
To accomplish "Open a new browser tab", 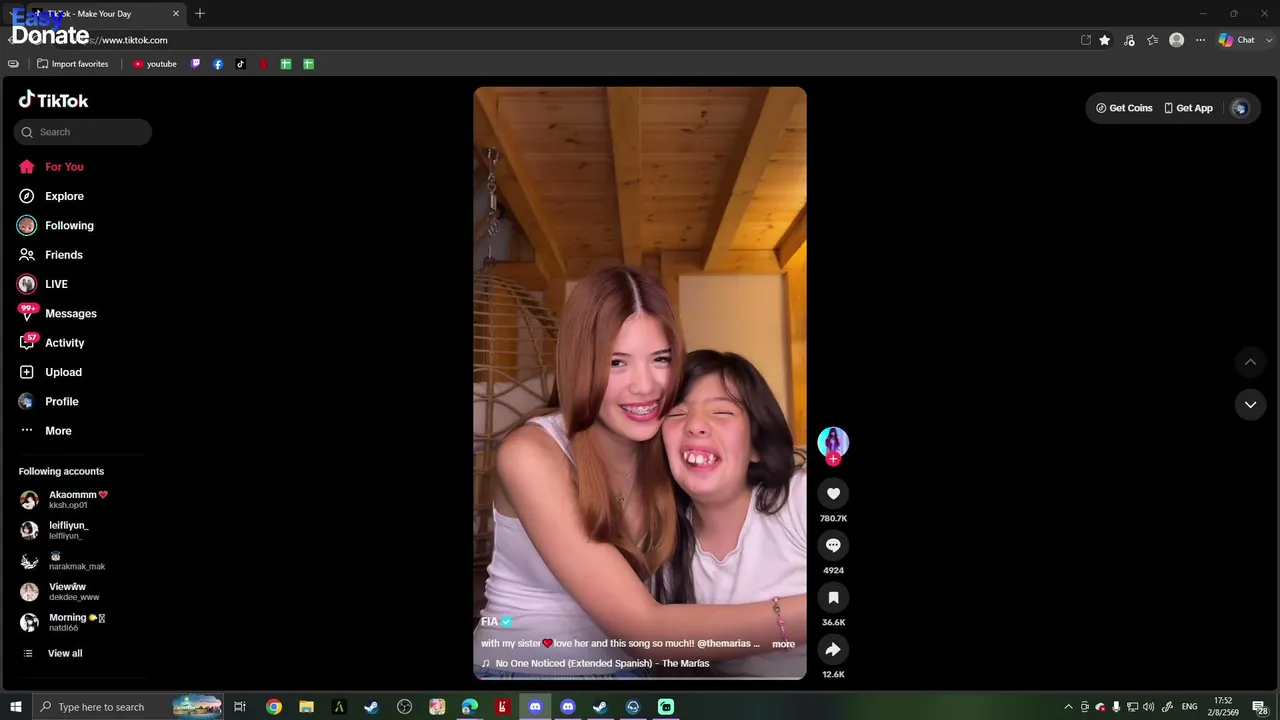I will 200,14.
